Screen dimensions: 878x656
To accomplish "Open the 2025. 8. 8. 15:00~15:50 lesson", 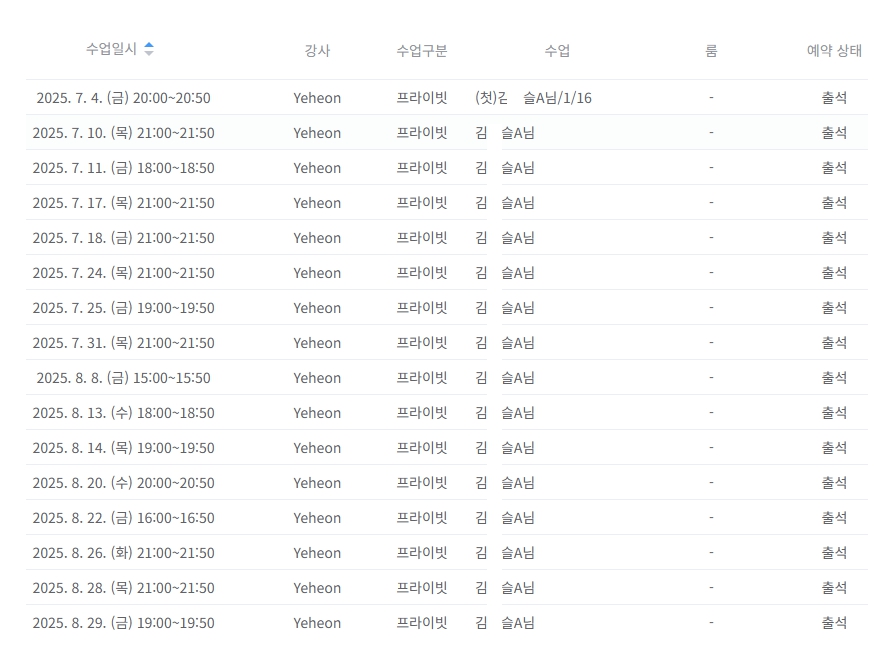I will click(123, 378).
